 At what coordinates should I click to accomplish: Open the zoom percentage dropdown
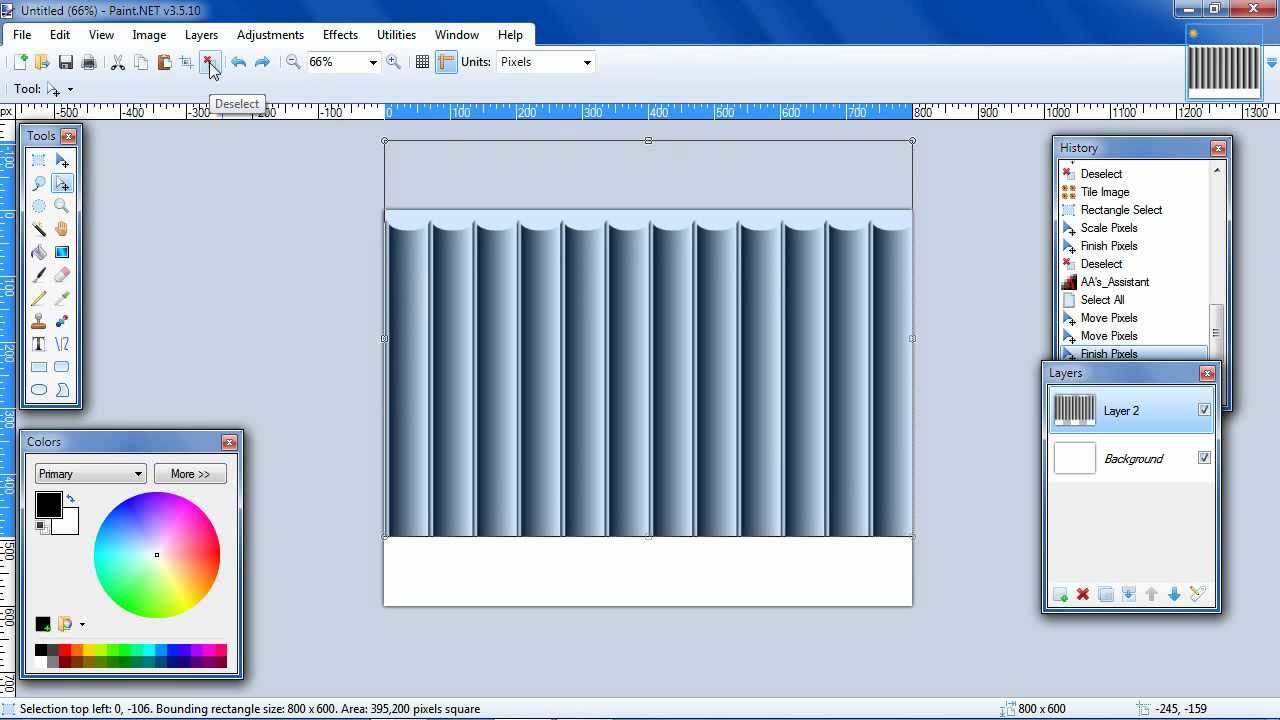point(373,62)
